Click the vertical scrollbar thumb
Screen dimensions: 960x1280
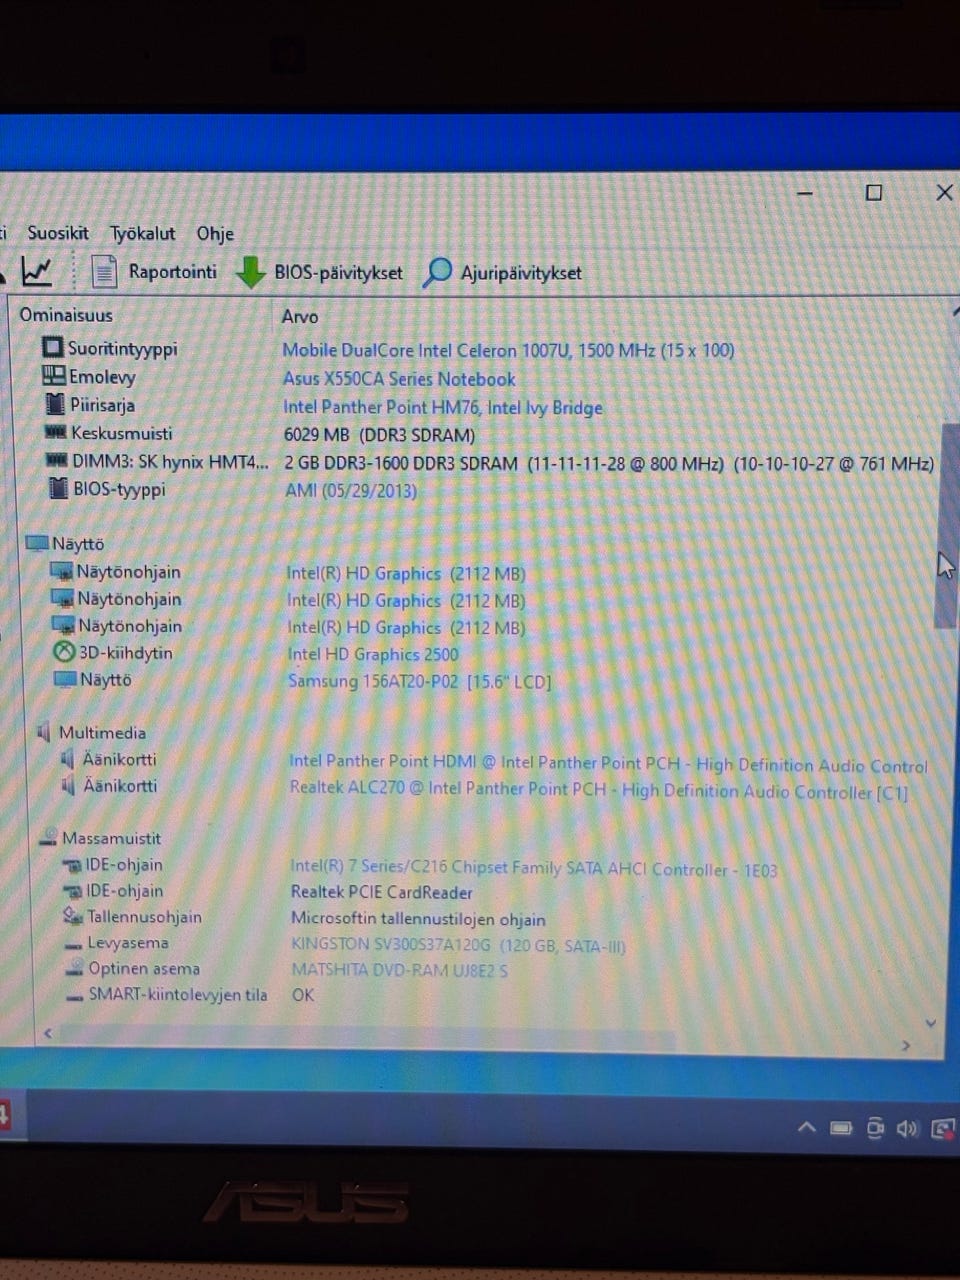pyautogui.click(x=946, y=526)
